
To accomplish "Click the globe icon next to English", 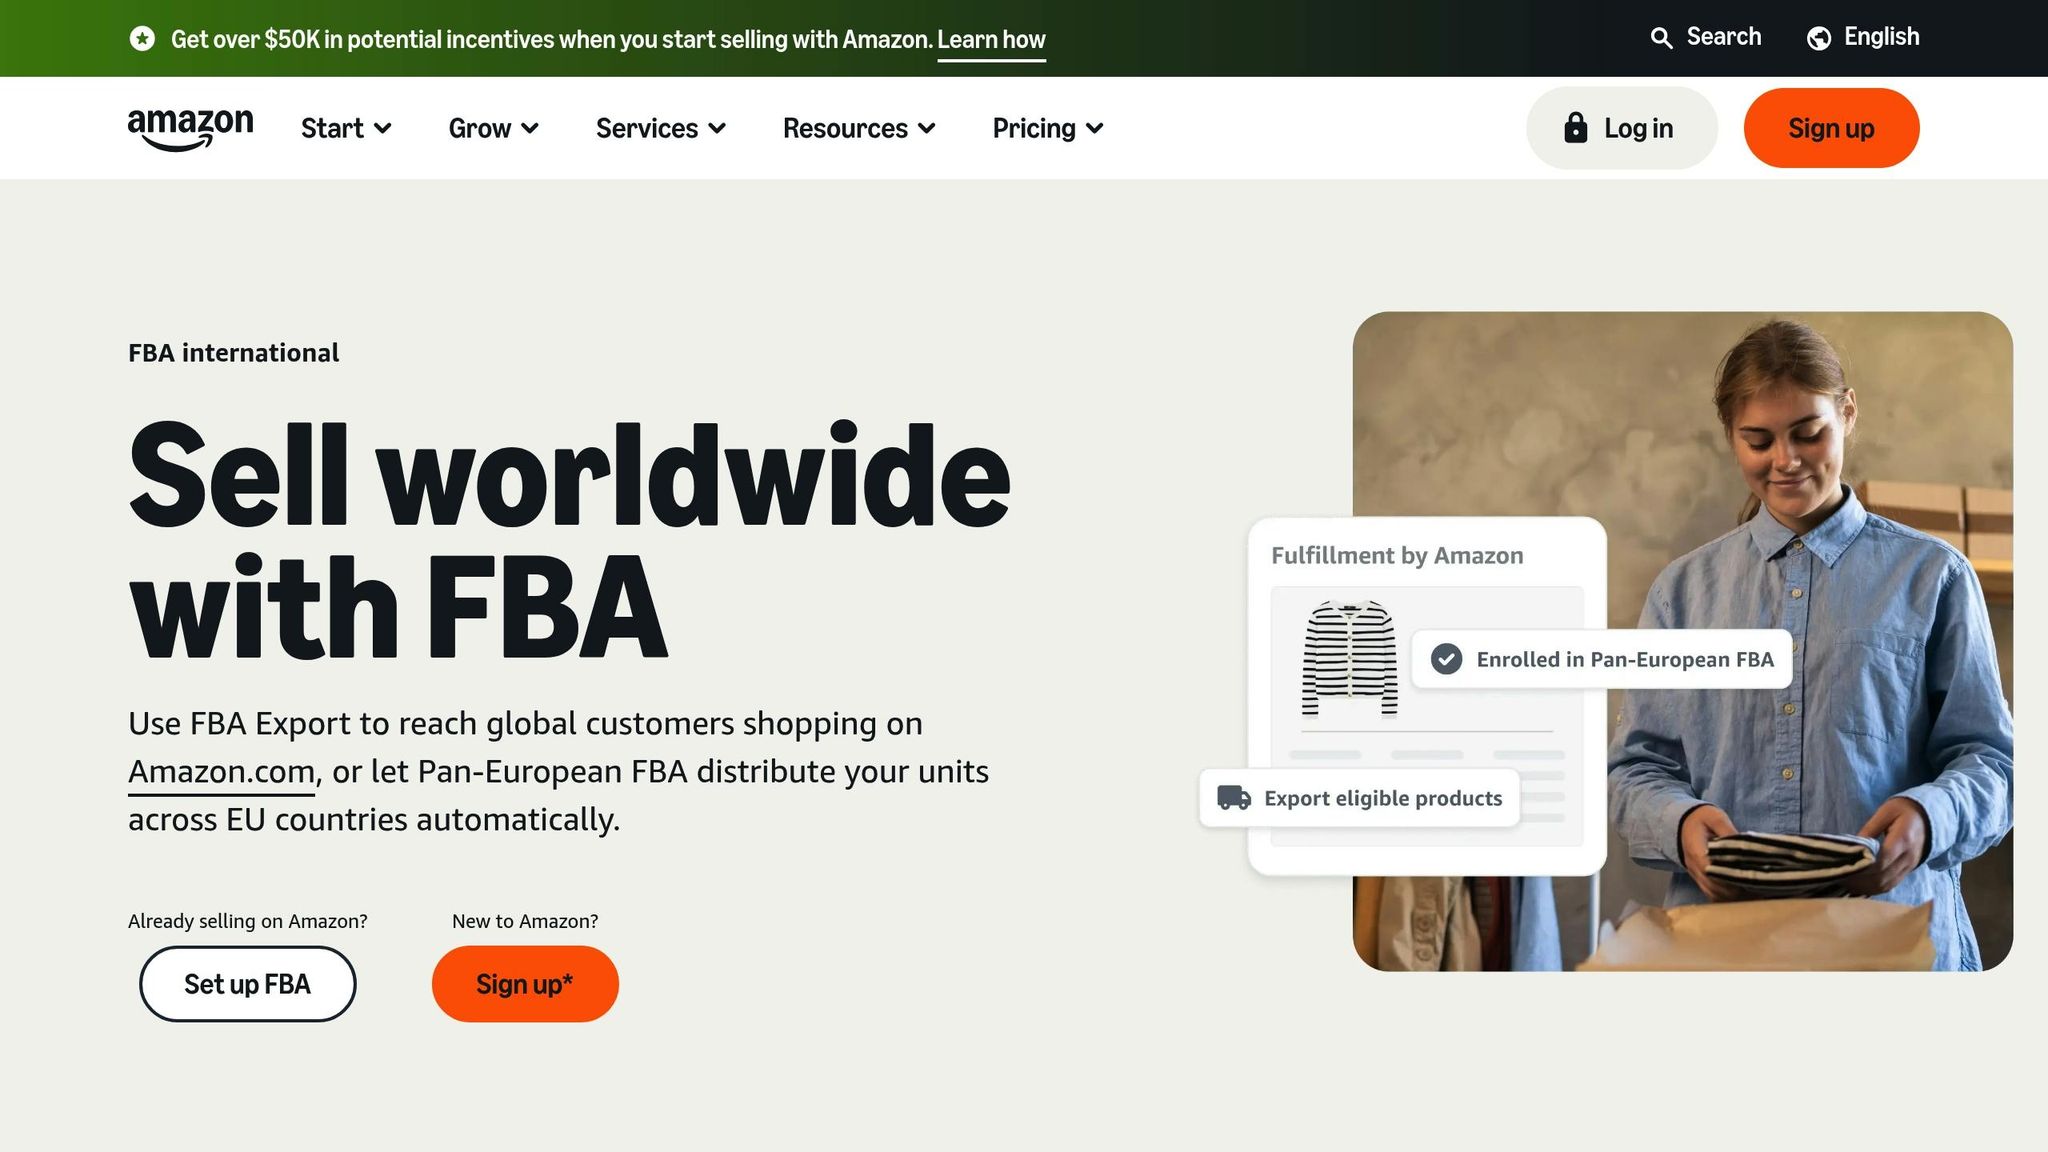I will [x=1818, y=37].
